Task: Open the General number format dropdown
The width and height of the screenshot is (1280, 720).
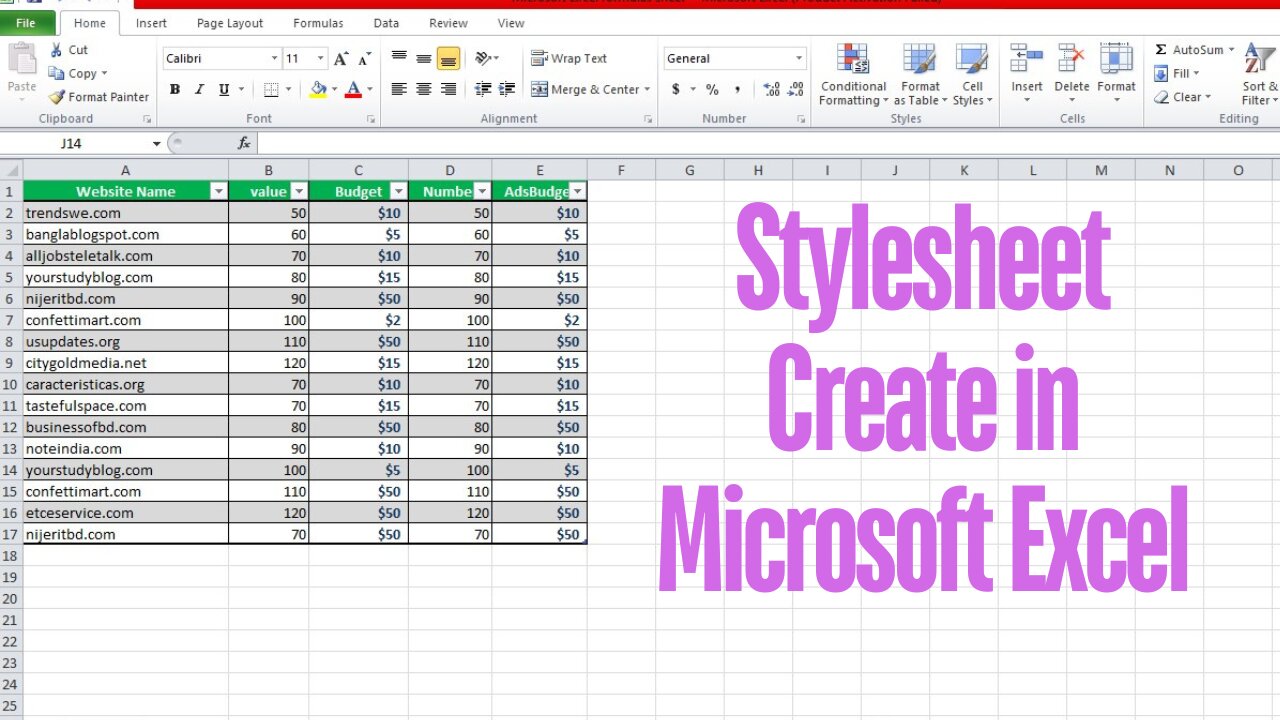Action: click(798, 59)
